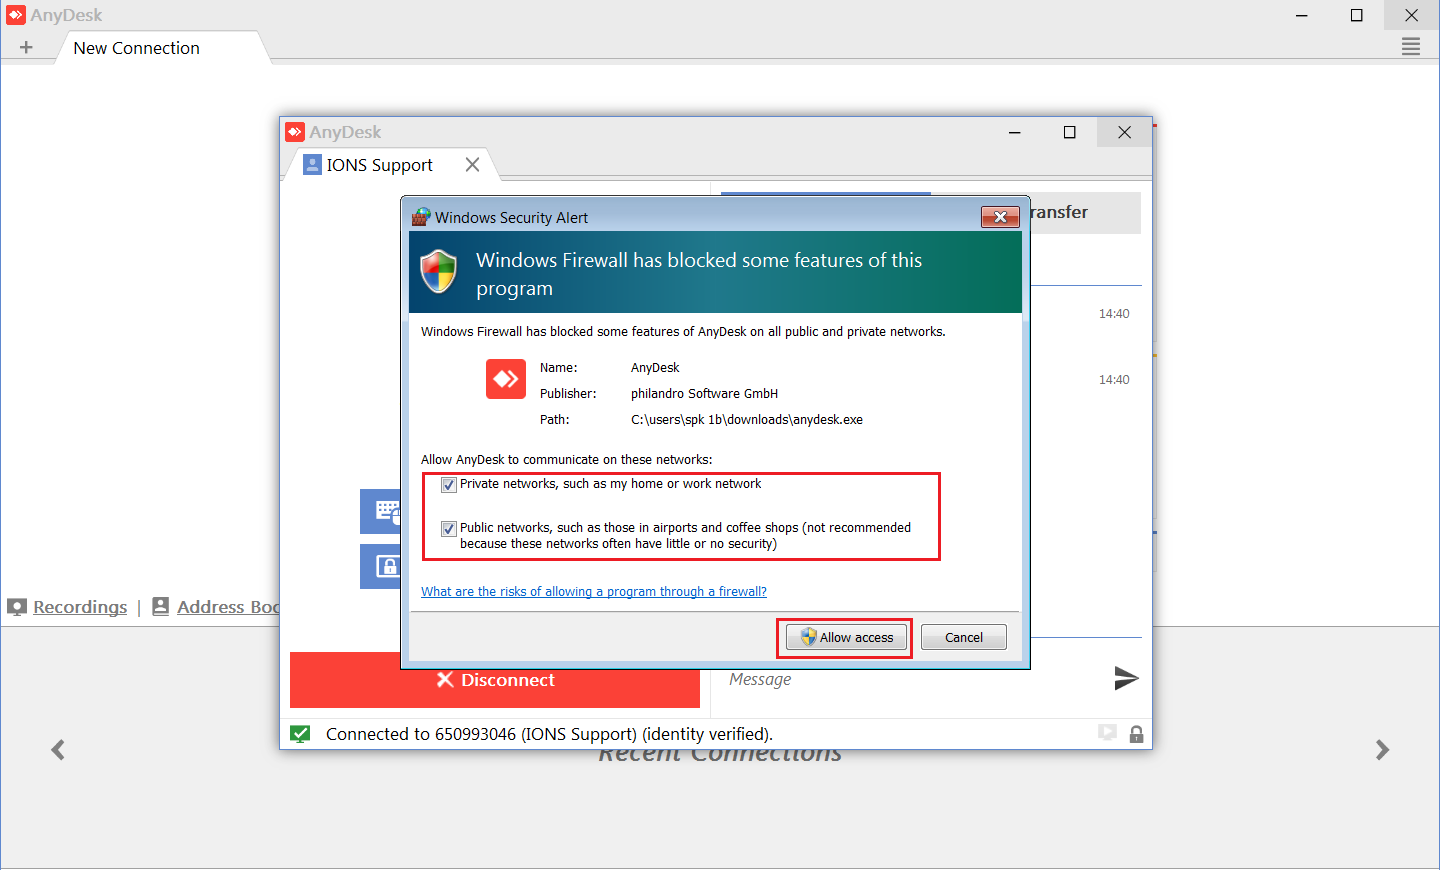Open the Recordings link
1440x870 pixels.
click(x=80, y=607)
